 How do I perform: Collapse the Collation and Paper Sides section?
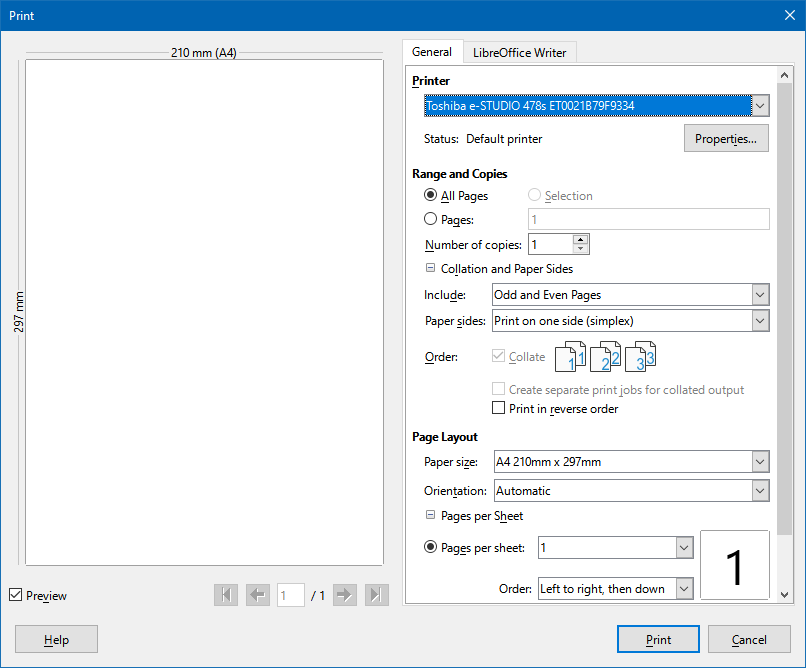(431, 268)
